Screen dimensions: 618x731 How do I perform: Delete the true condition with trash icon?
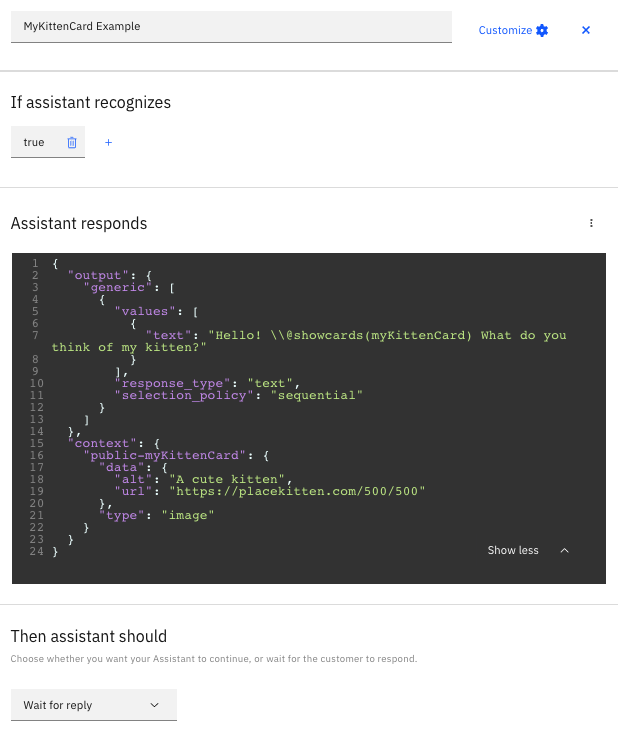[x=72, y=142]
